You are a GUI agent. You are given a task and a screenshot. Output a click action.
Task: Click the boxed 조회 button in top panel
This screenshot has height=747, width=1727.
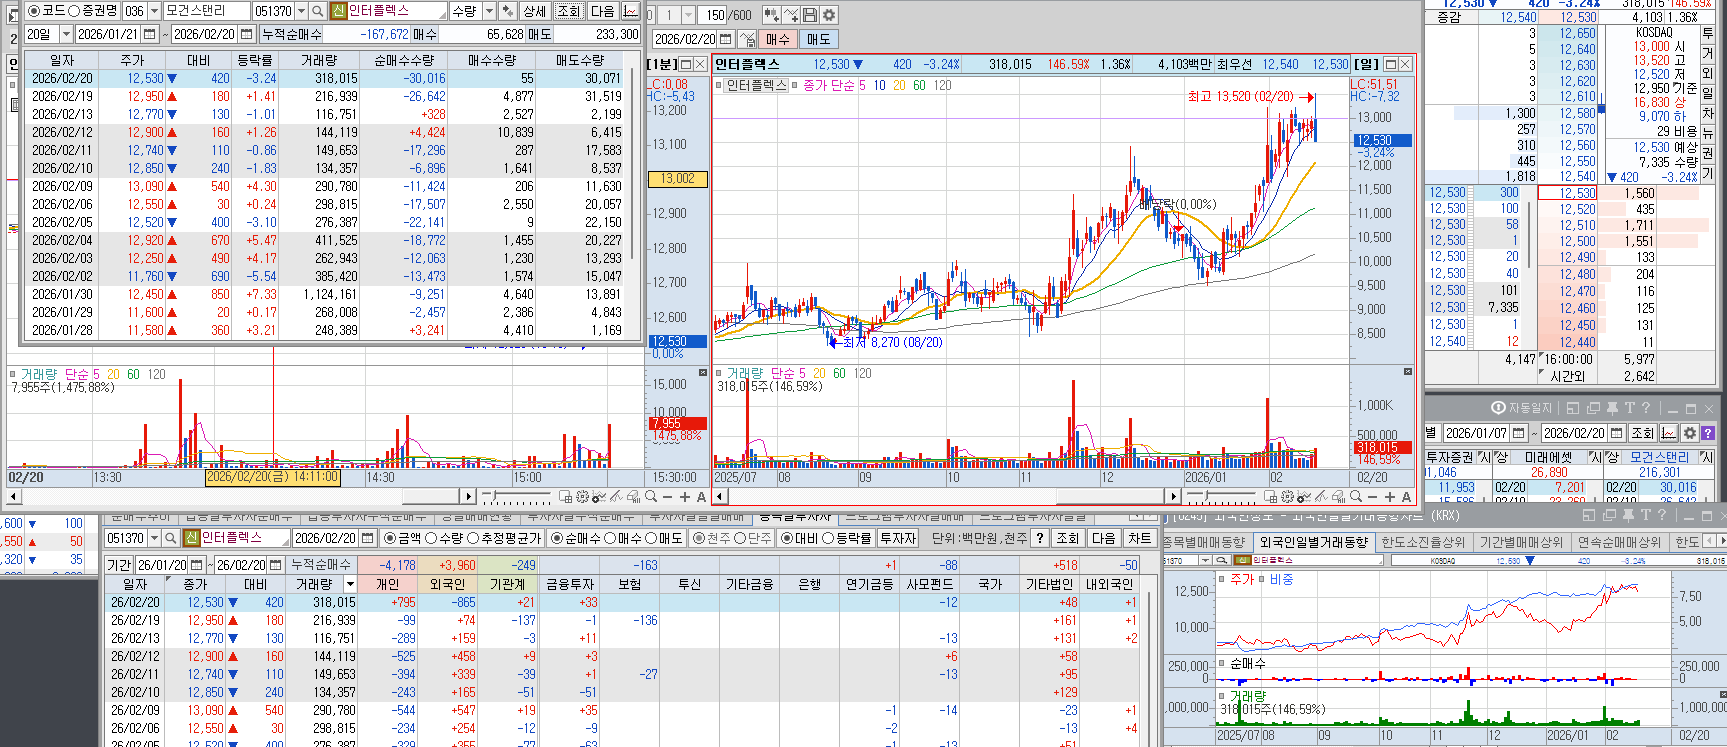(569, 11)
